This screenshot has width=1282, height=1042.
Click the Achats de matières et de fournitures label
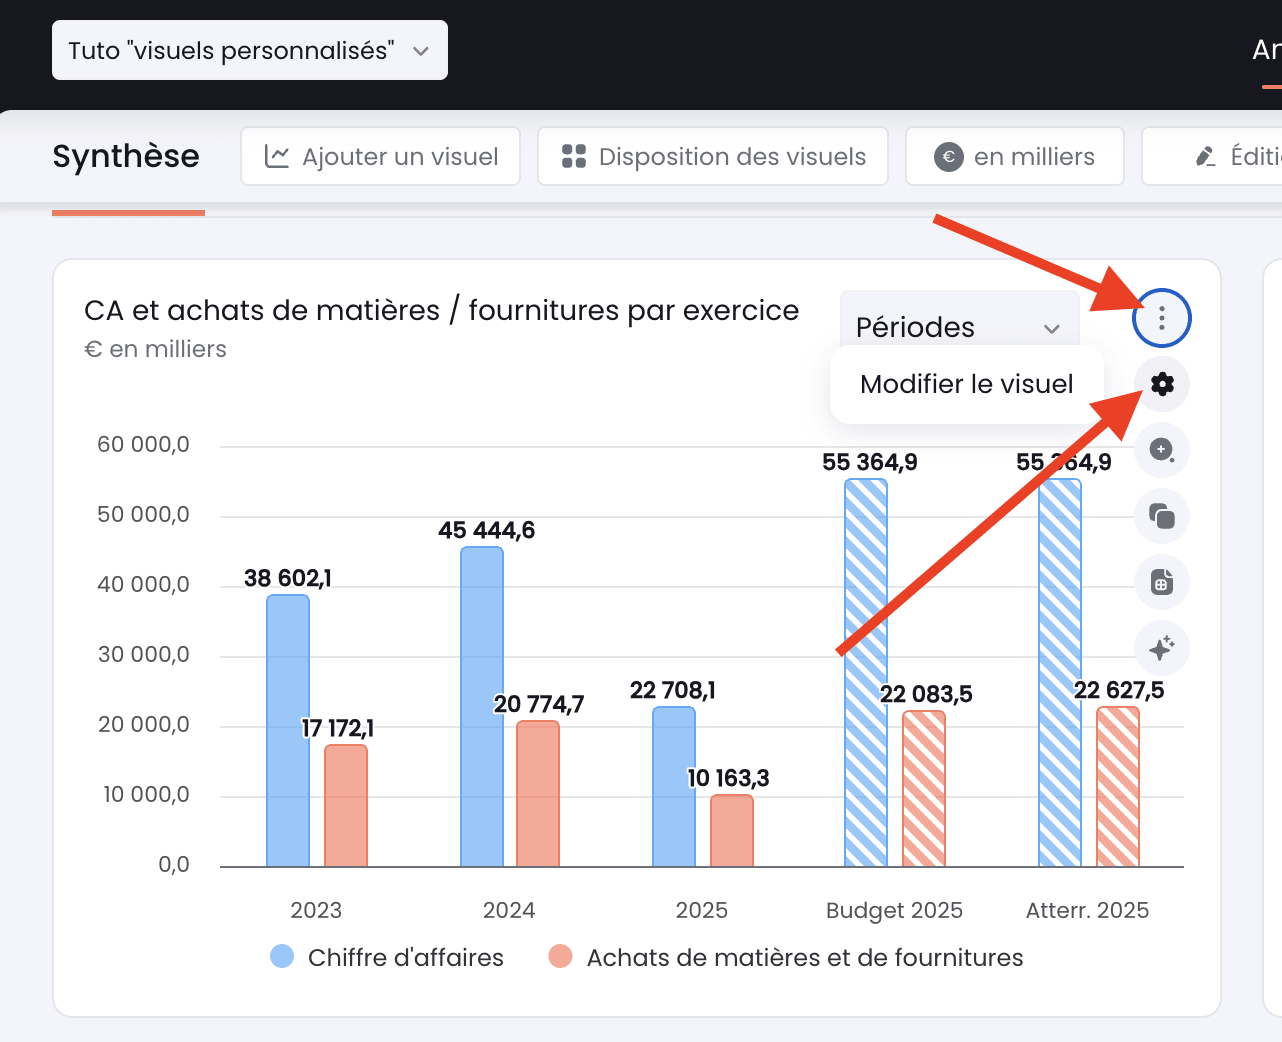tap(805, 958)
